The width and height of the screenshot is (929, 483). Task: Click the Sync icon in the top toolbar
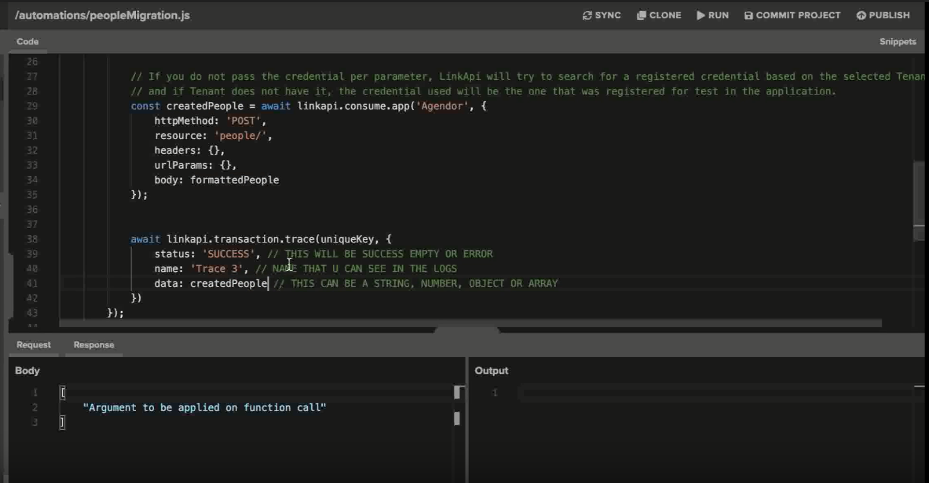pos(587,16)
